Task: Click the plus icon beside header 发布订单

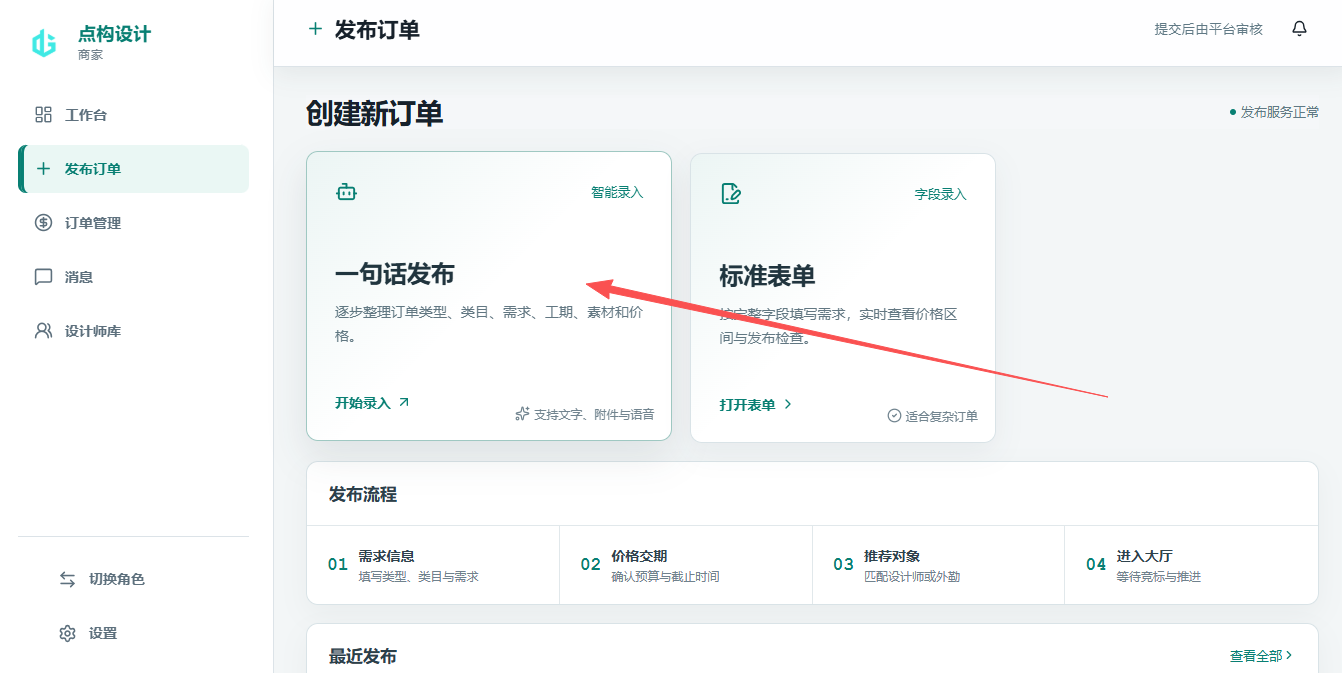Action: point(315,29)
